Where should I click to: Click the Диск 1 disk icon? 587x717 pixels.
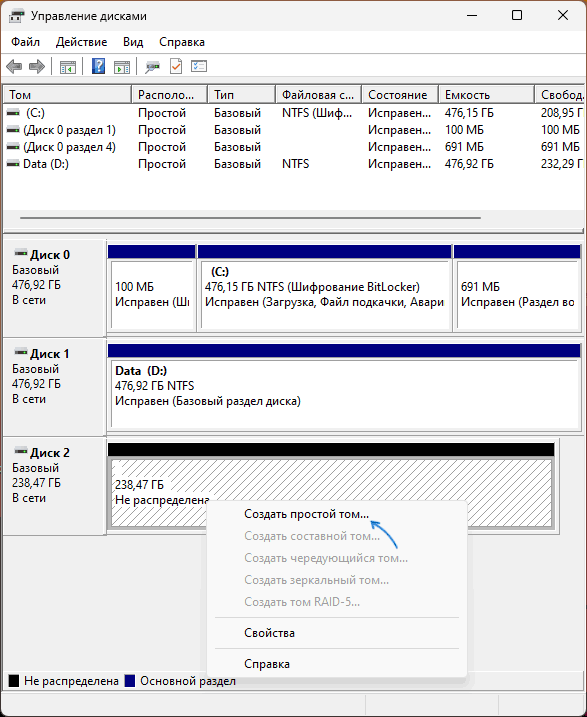21,352
